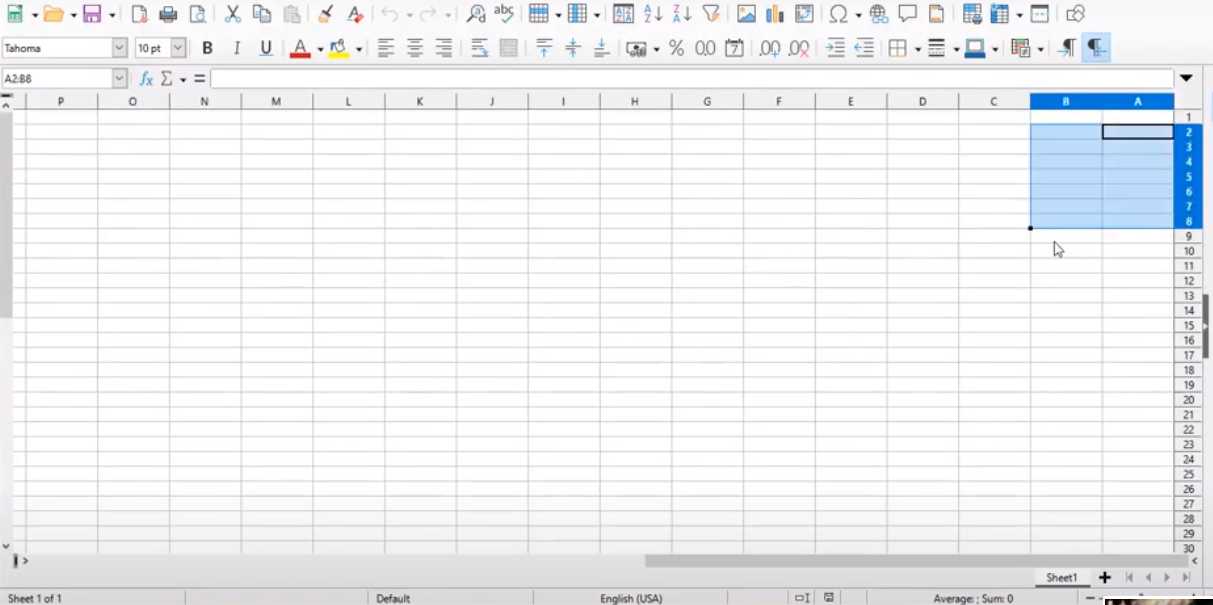Click the Define Print Area icon
The image size is (1213, 605).
(x=972, y=14)
